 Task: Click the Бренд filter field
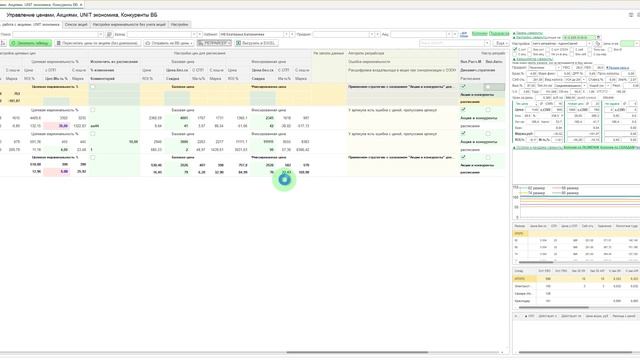point(159,35)
